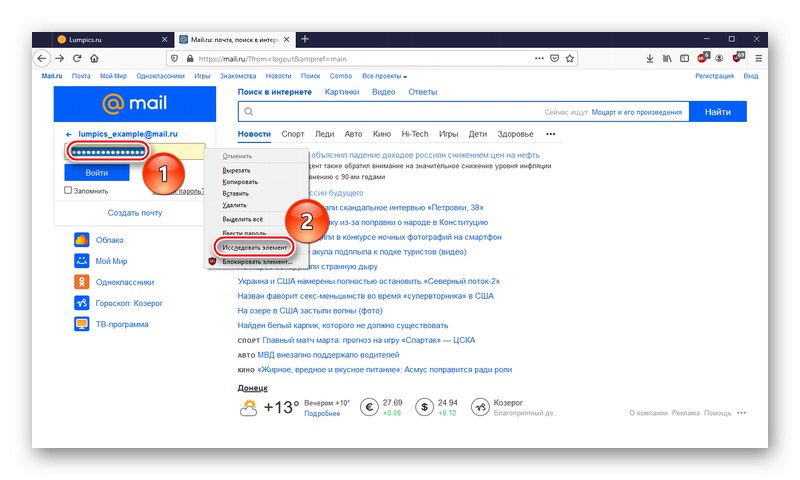This screenshot has height=480, width=800.
Task: Open the Firefox hamburger menu
Action: click(x=759, y=59)
